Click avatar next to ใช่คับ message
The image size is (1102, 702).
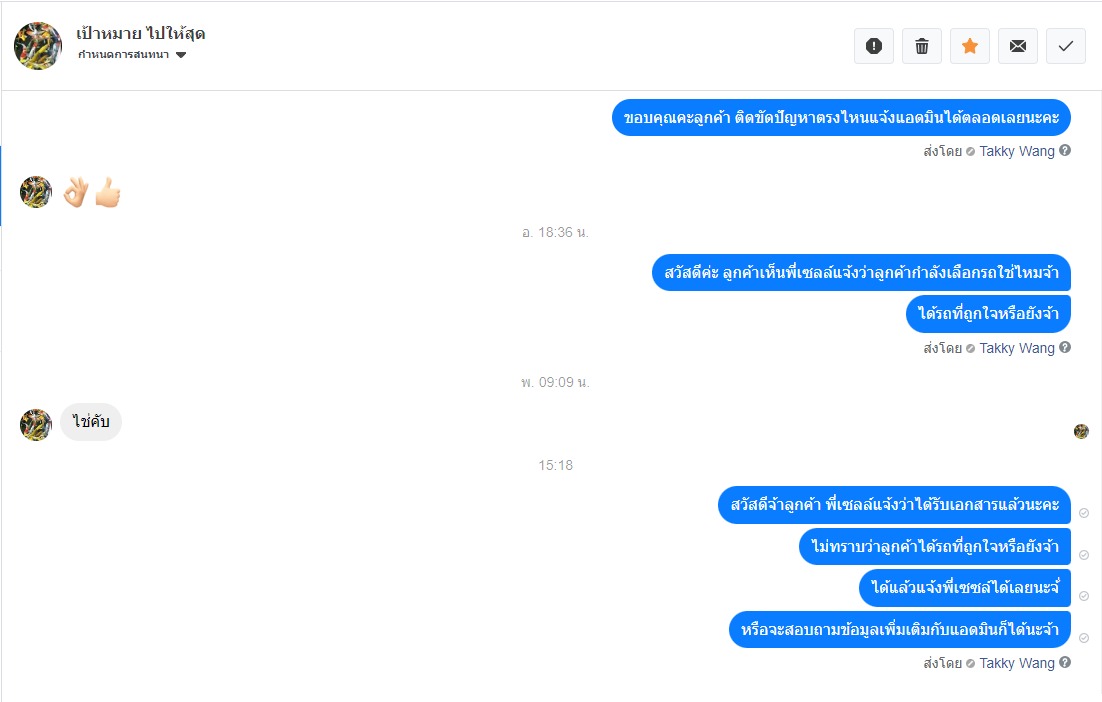click(x=36, y=425)
